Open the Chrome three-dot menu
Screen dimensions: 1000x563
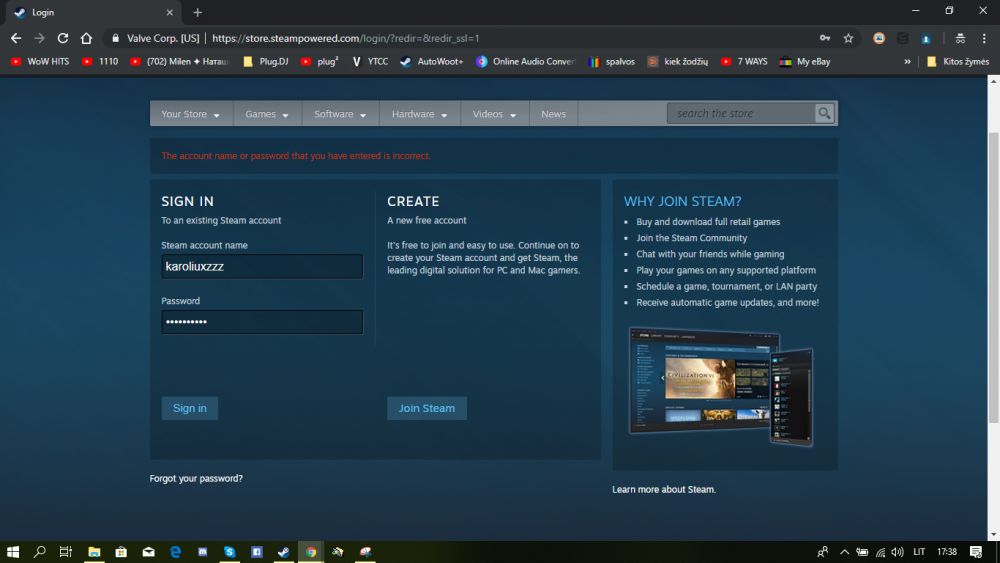coord(984,38)
